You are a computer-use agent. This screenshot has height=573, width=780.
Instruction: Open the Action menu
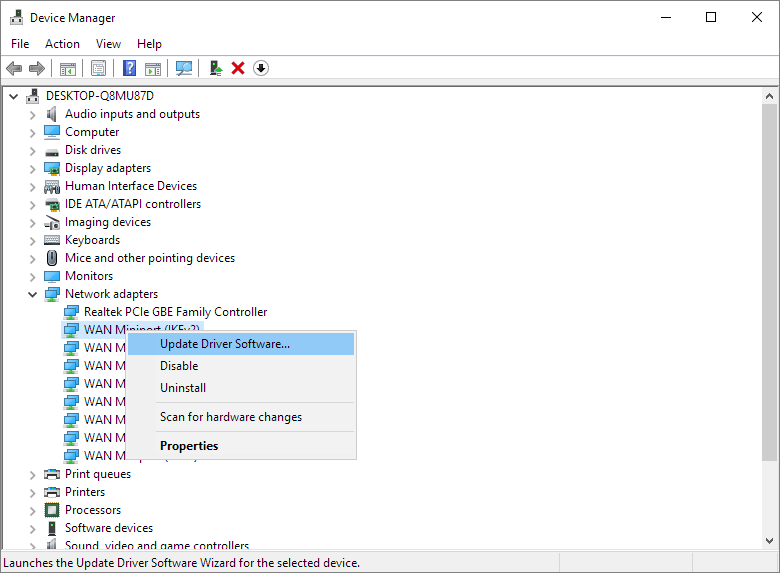pos(62,44)
